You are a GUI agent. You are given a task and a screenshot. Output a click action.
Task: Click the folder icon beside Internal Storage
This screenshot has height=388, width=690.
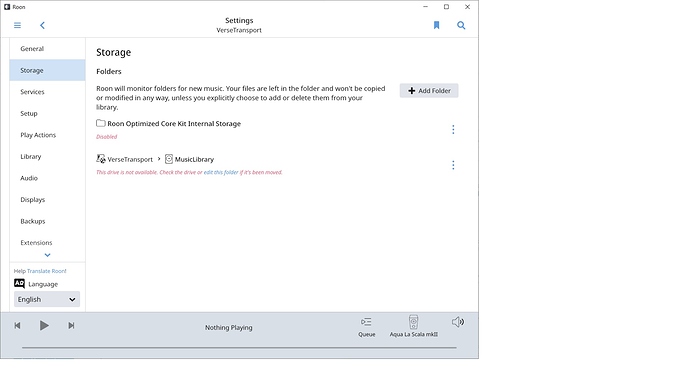101,123
